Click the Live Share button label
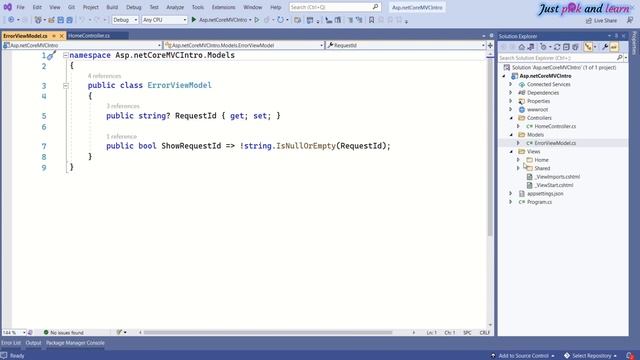This screenshot has height=360, width=640. (605, 20)
